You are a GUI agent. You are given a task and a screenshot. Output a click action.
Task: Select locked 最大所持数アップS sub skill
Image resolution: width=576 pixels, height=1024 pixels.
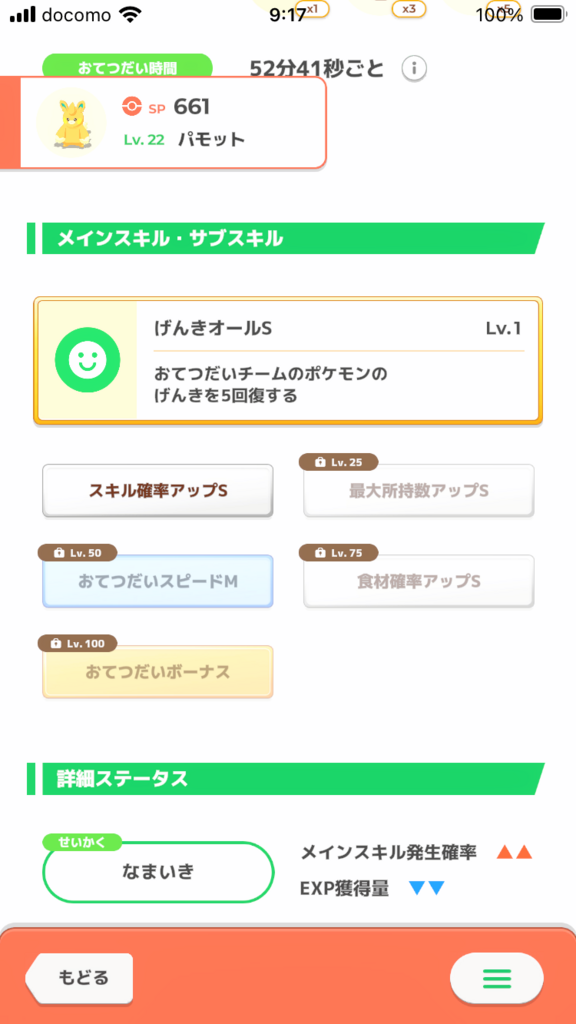(x=419, y=490)
